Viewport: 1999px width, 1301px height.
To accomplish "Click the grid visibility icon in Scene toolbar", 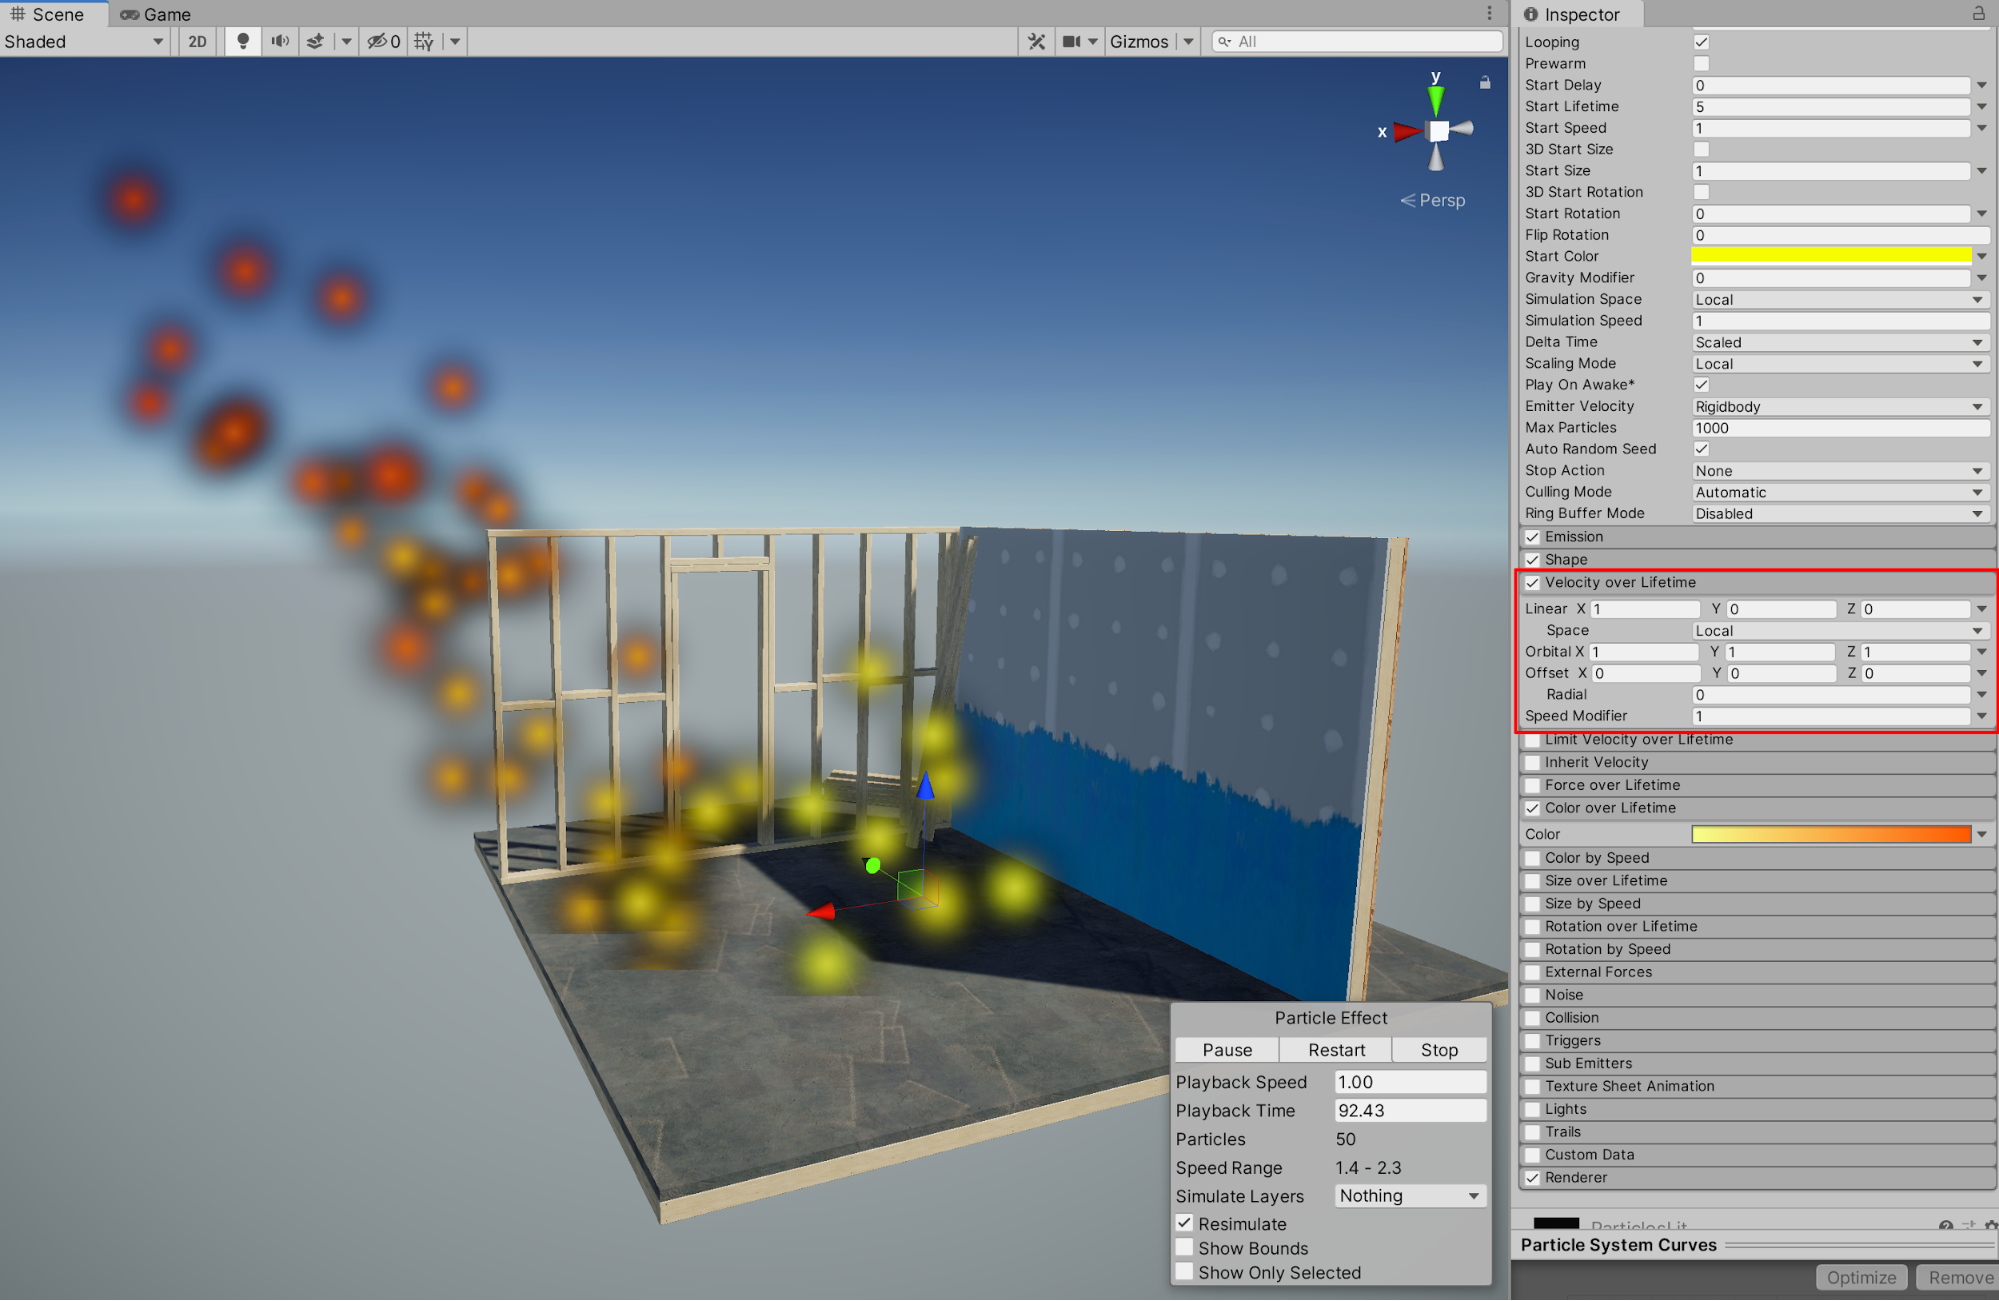I will click(x=423, y=41).
